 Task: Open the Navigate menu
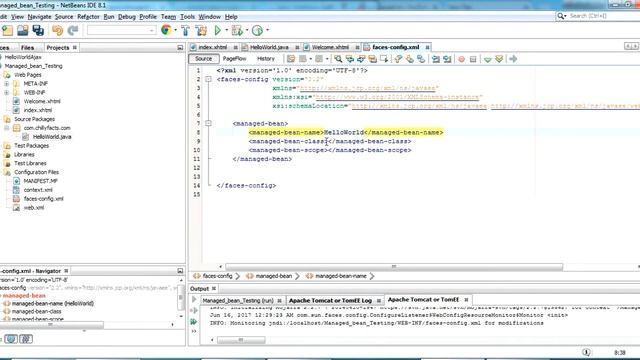click(x=39, y=17)
